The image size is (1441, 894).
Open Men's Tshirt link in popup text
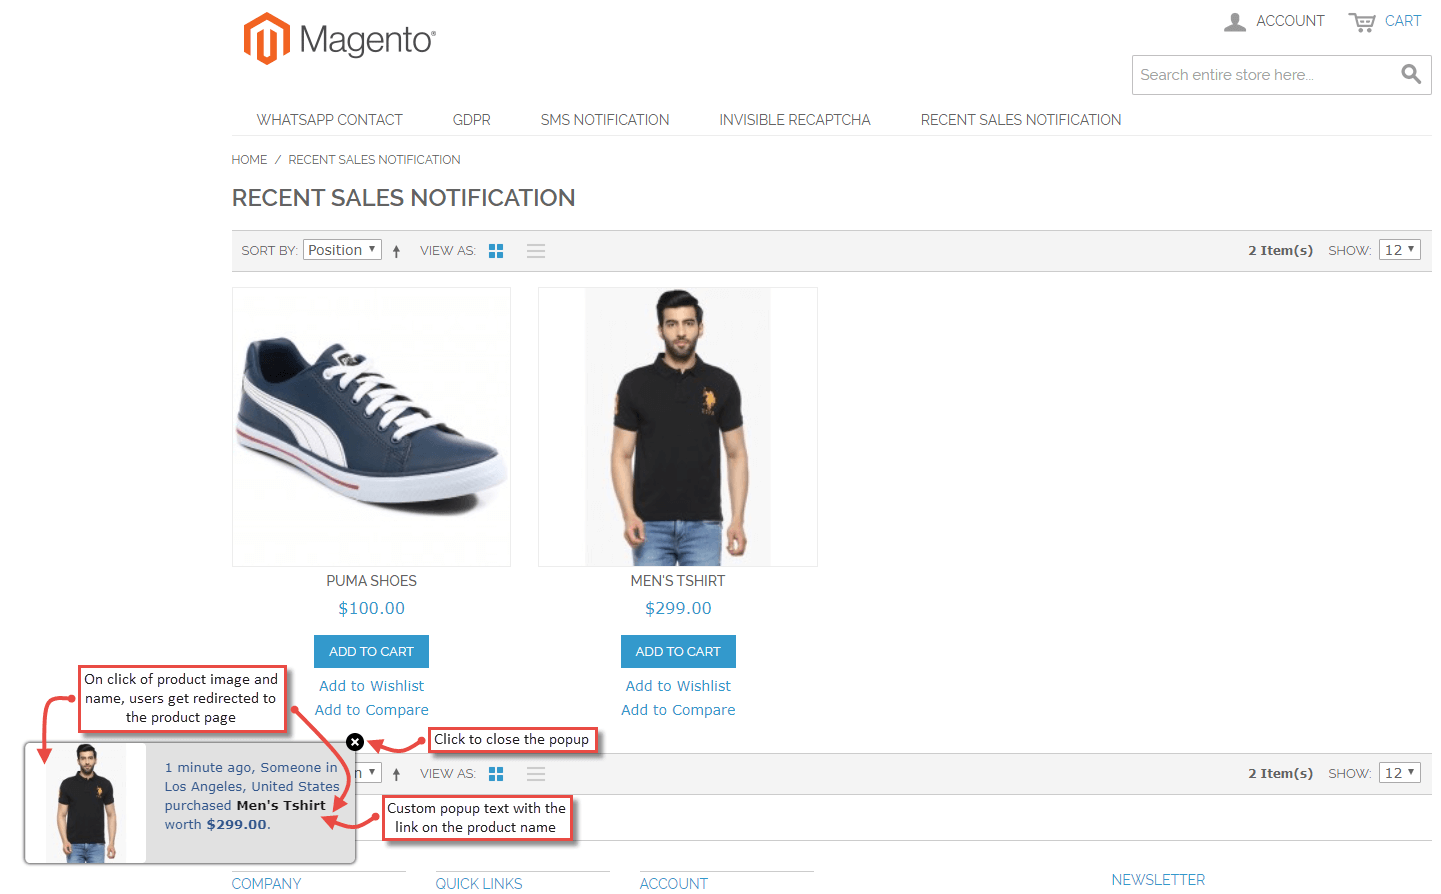pyautogui.click(x=281, y=805)
